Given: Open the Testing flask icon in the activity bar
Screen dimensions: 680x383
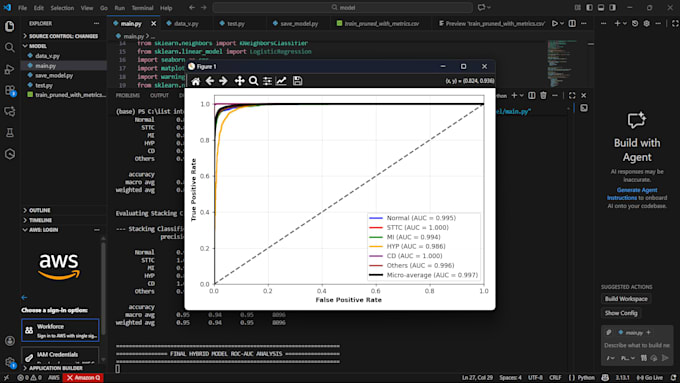Looking at the screenshot, I should 10,133.
